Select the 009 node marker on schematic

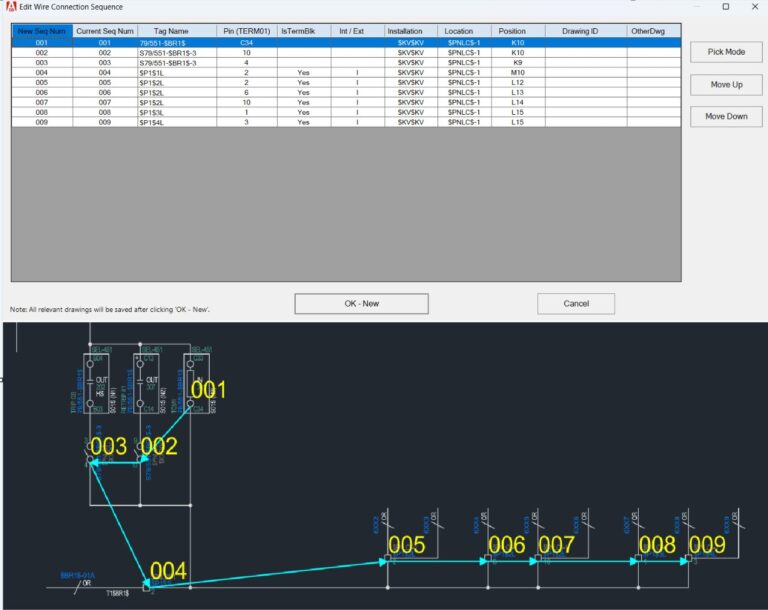pyautogui.click(x=707, y=545)
